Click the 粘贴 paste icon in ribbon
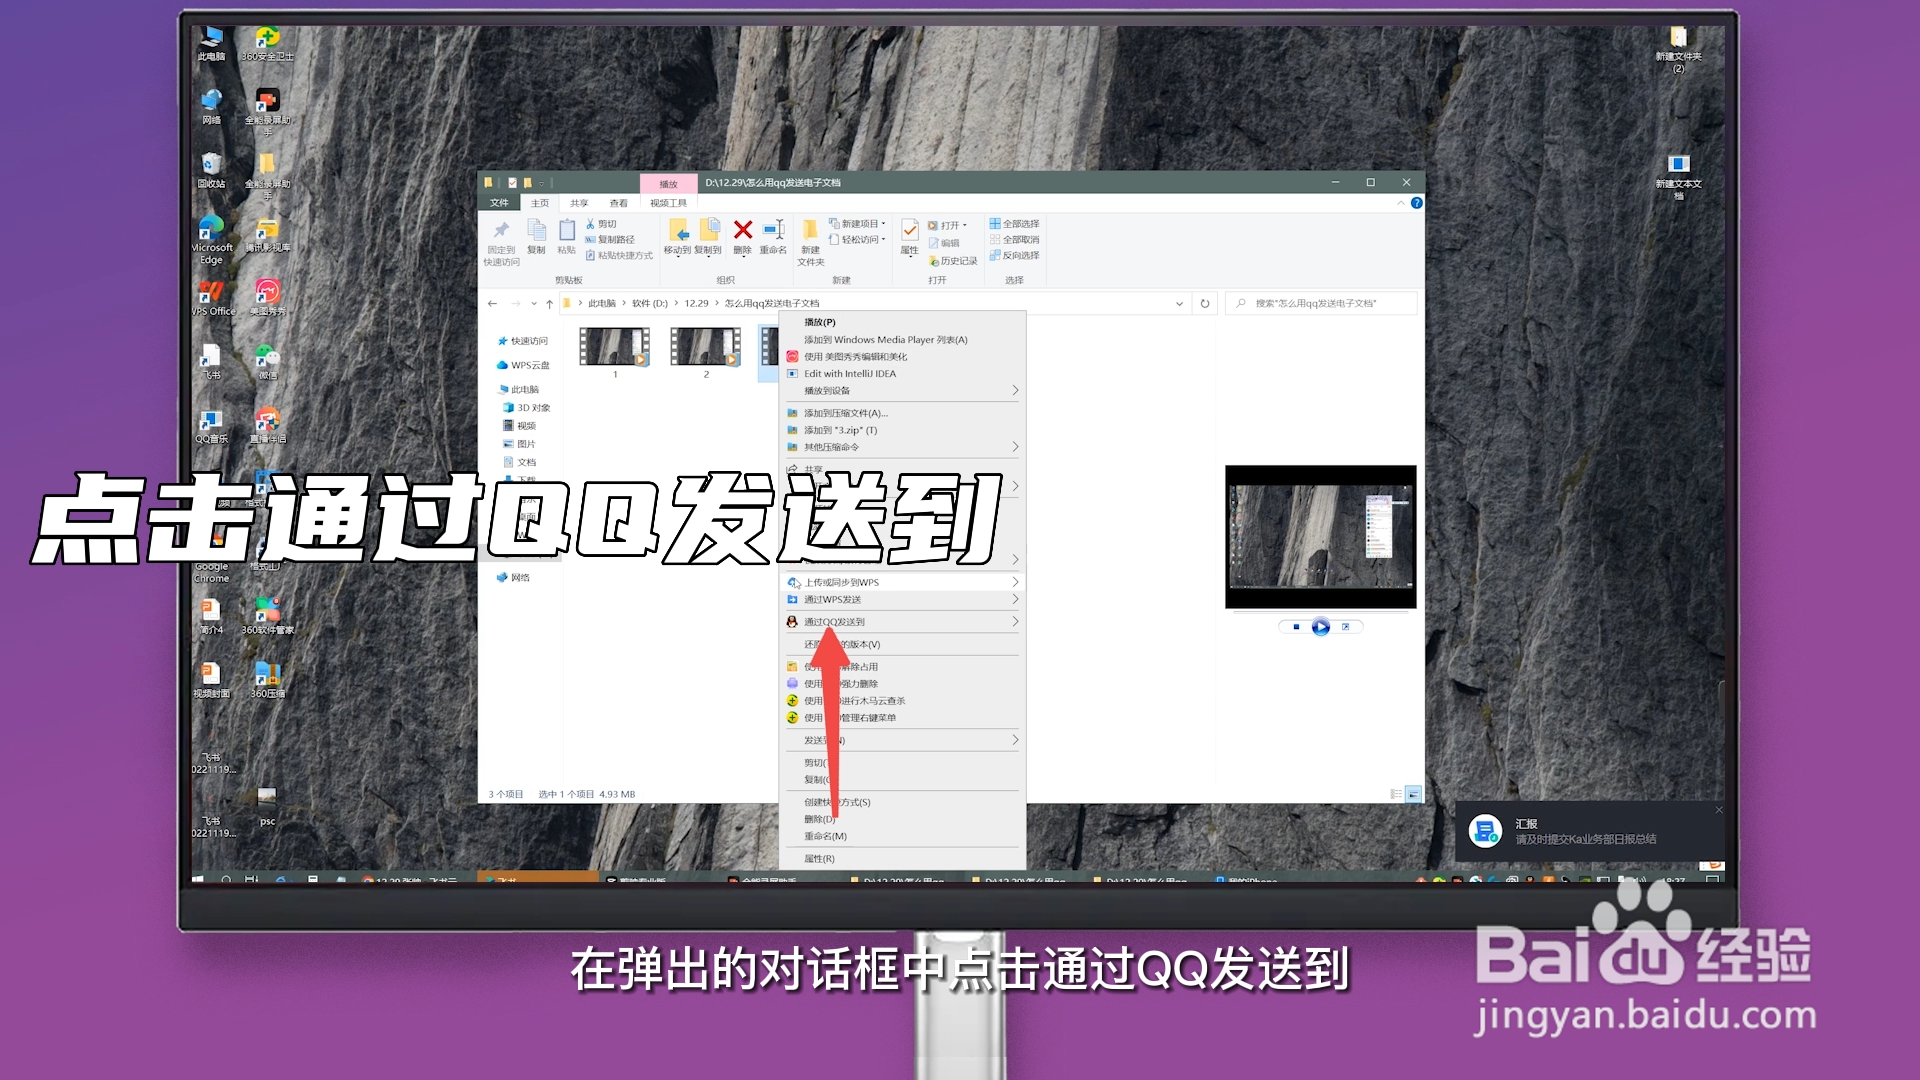The width and height of the screenshot is (1920, 1080). click(567, 229)
